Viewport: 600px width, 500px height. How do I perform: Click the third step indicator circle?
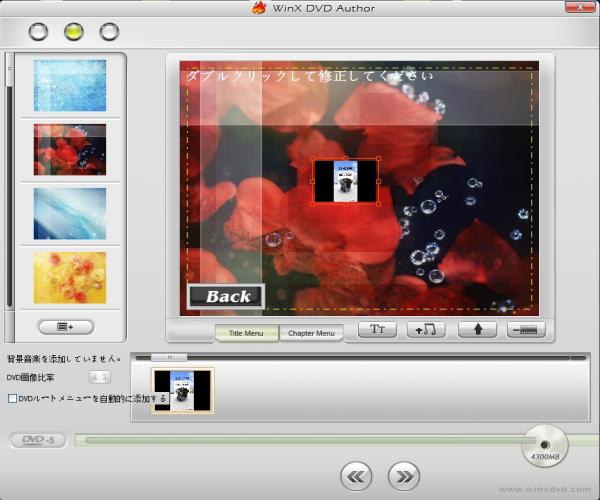tap(109, 31)
